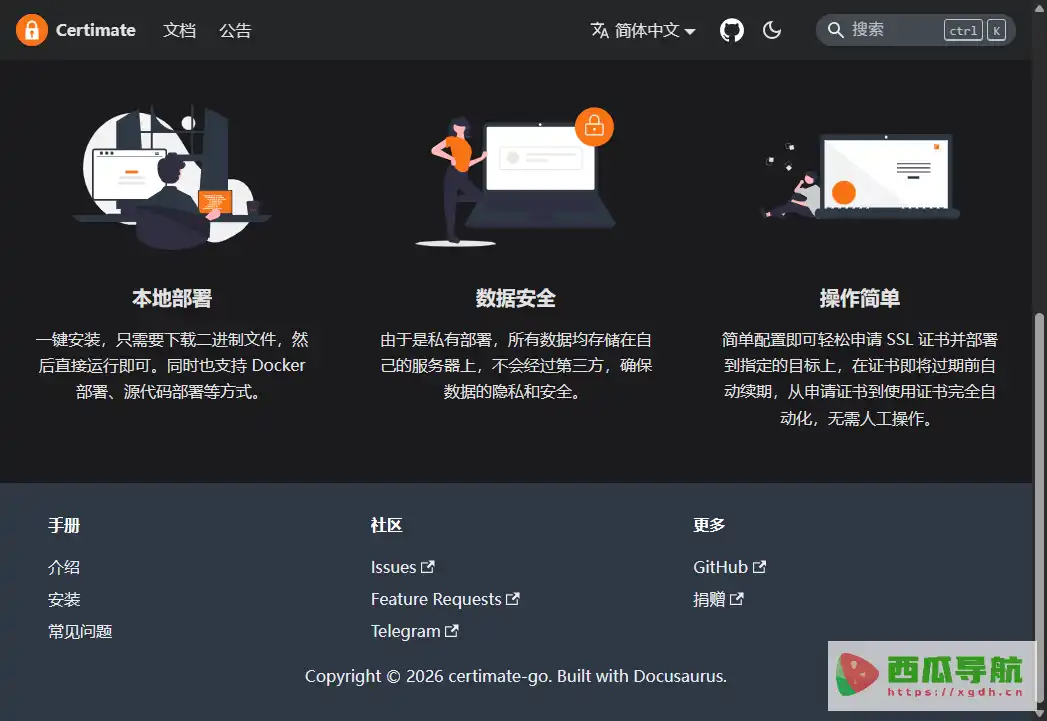Click the 本地部署 illustration

click(x=172, y=177)
